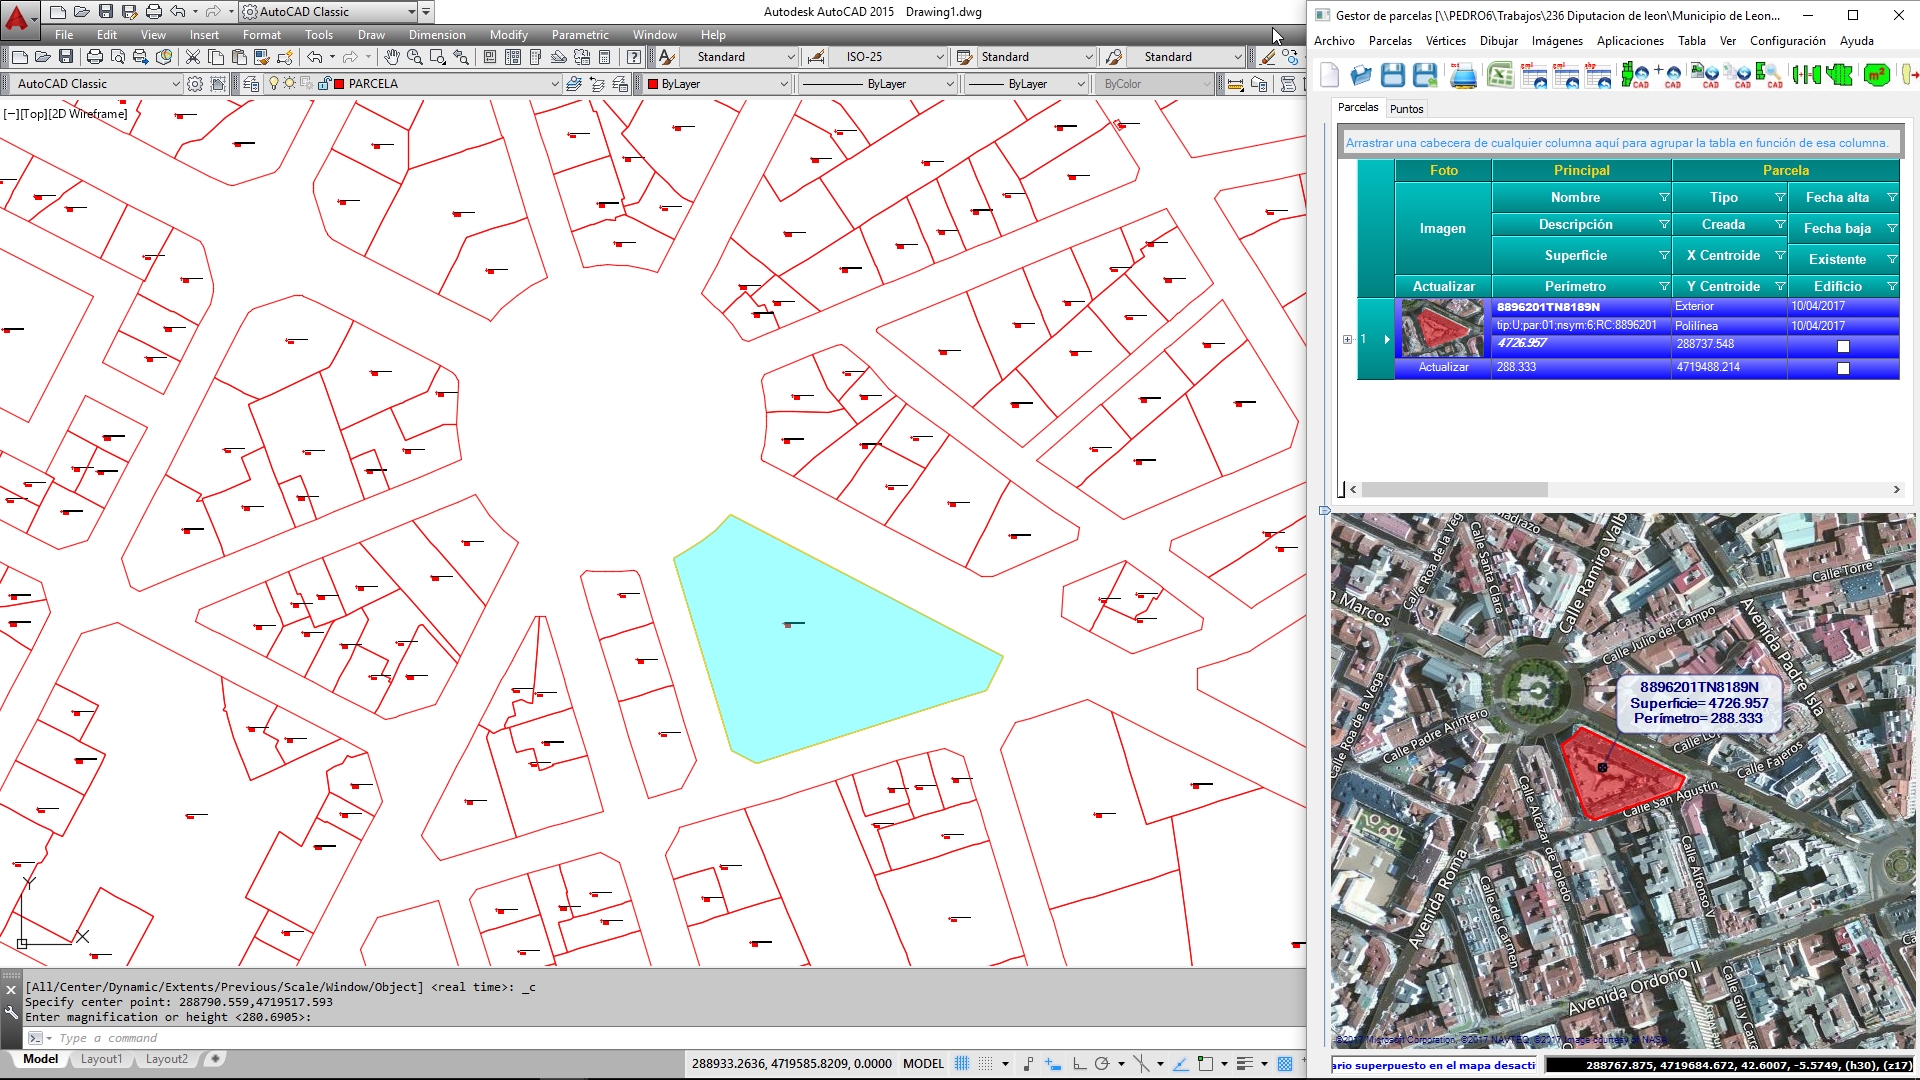Click the Perimetro column header
The image size is (1920, 1080).
tap(1575, 287)
